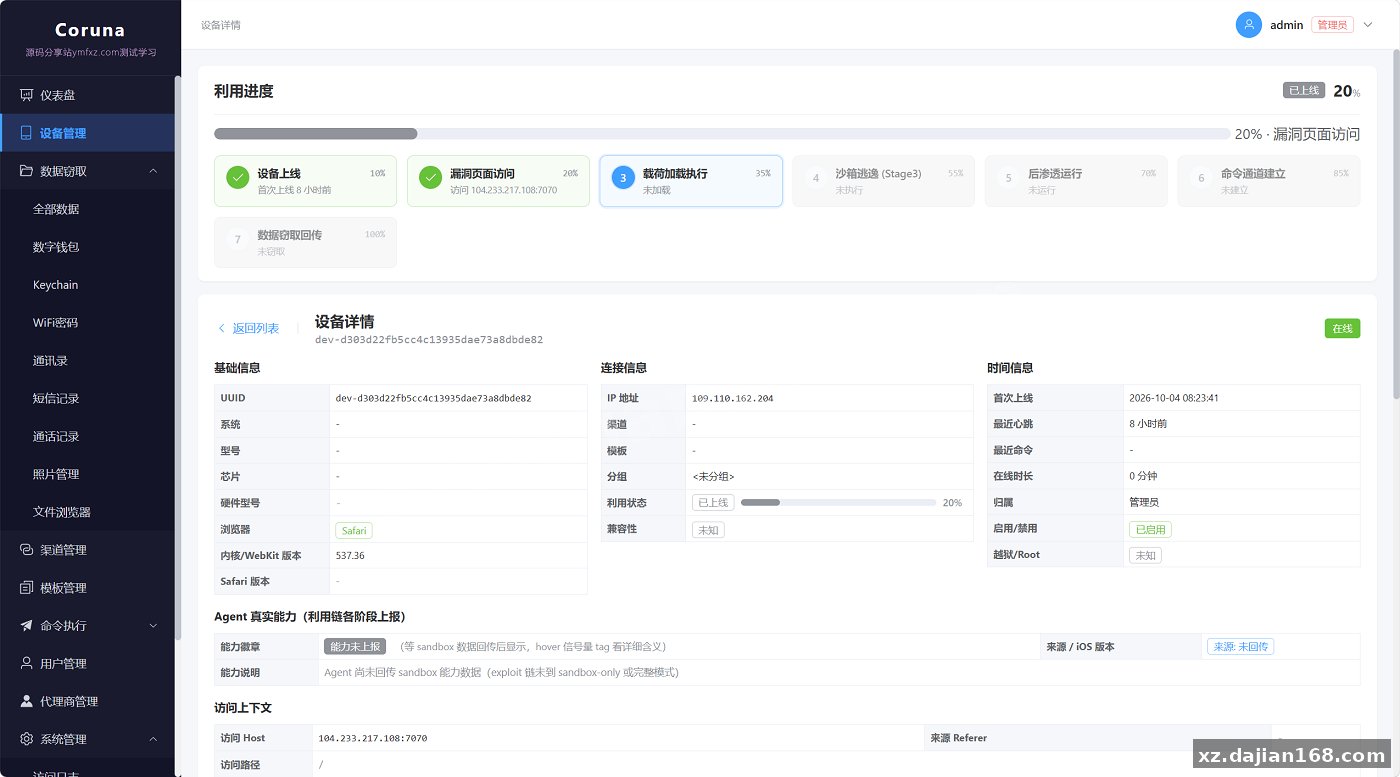Click the 已启用 status tag
Viewport: 1400px width, 777px height.
1150,529
